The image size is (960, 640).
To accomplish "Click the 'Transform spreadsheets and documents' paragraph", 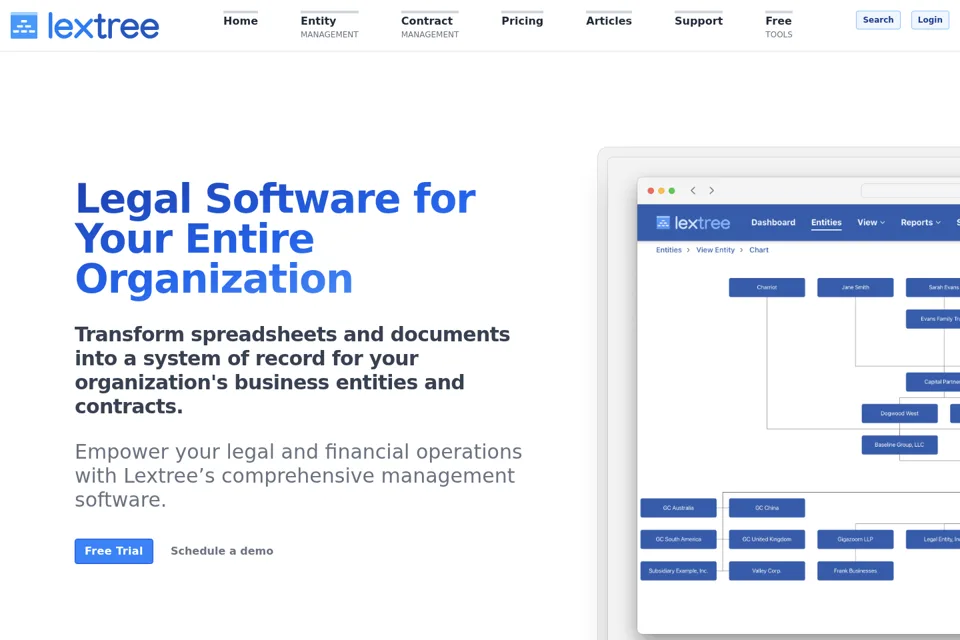I will point(292,370).
